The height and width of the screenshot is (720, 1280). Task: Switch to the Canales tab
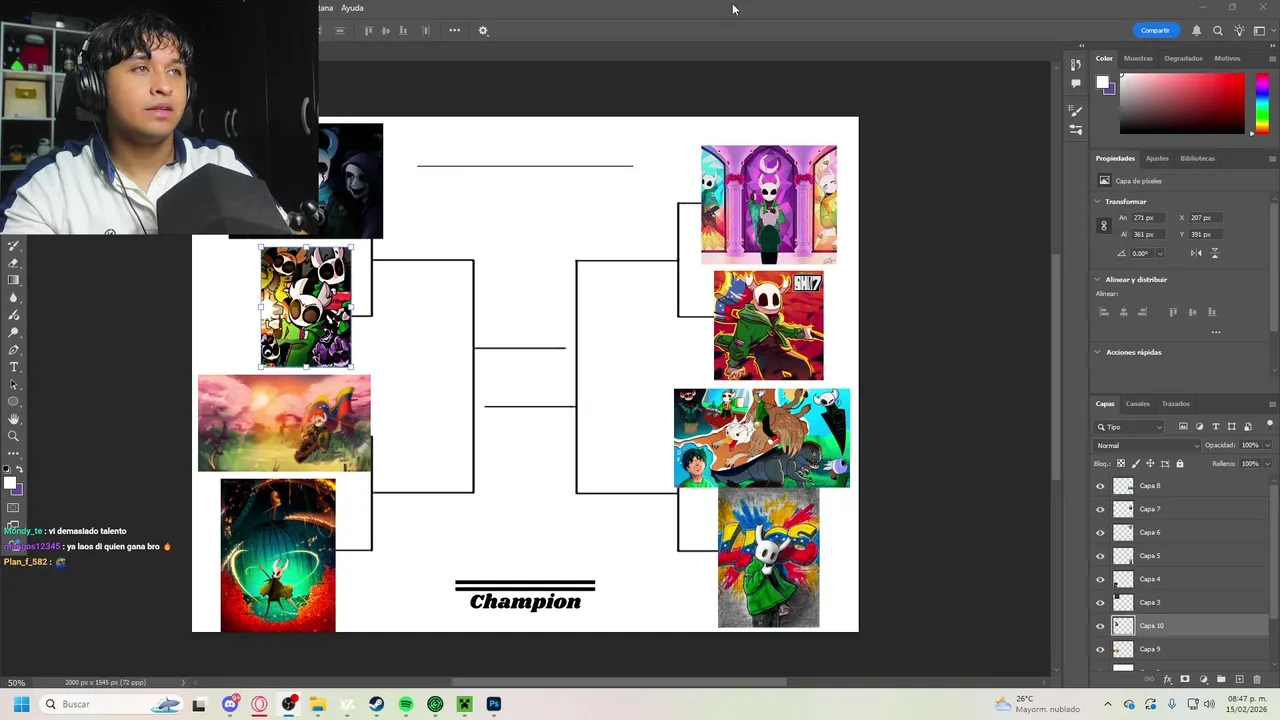tap(1138, 404)
